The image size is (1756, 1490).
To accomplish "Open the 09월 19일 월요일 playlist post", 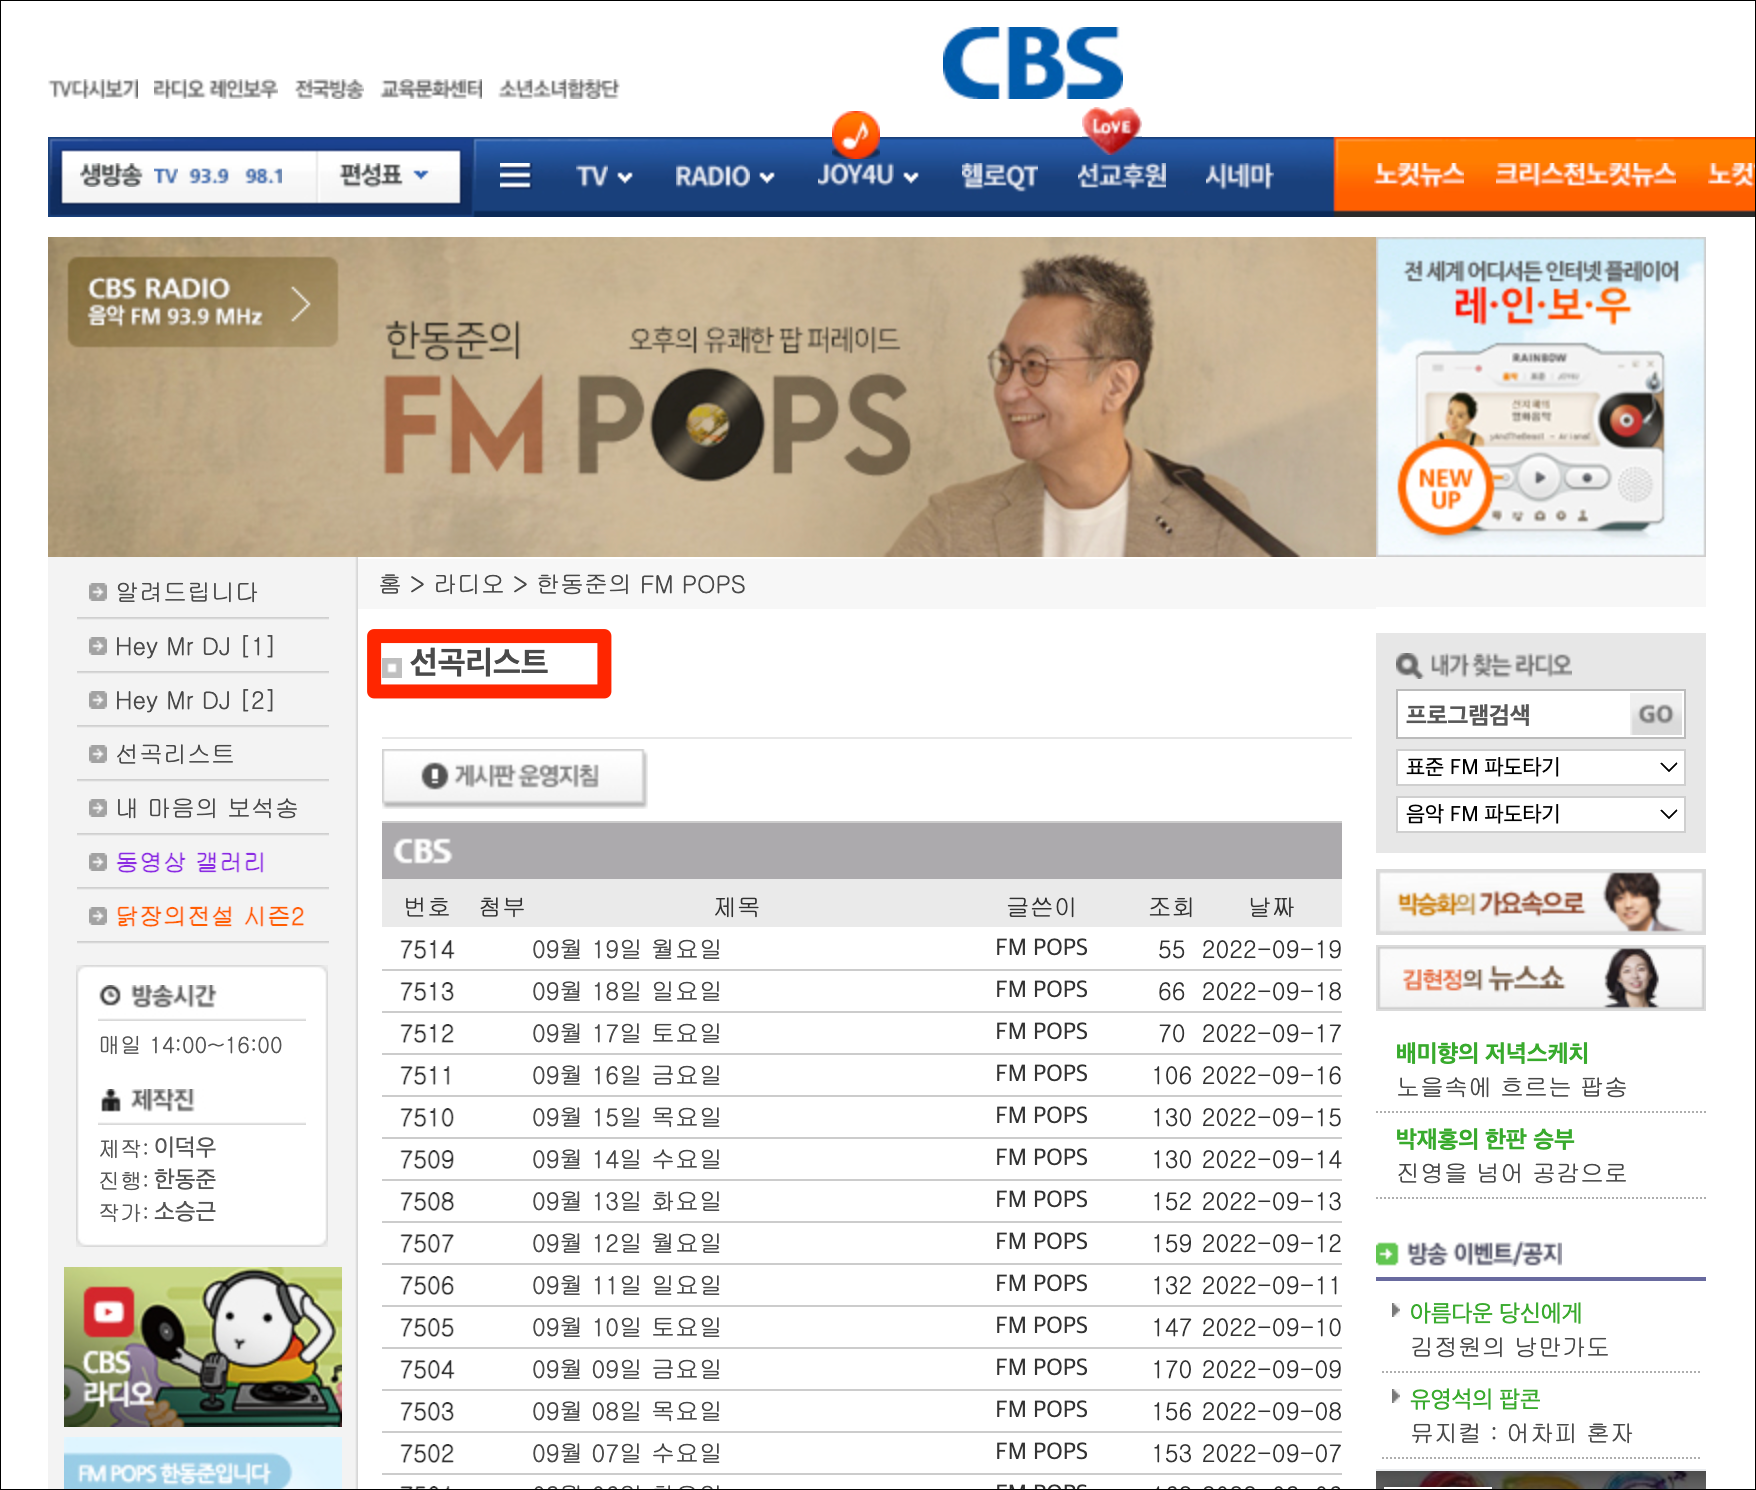I will coord(626,949).
